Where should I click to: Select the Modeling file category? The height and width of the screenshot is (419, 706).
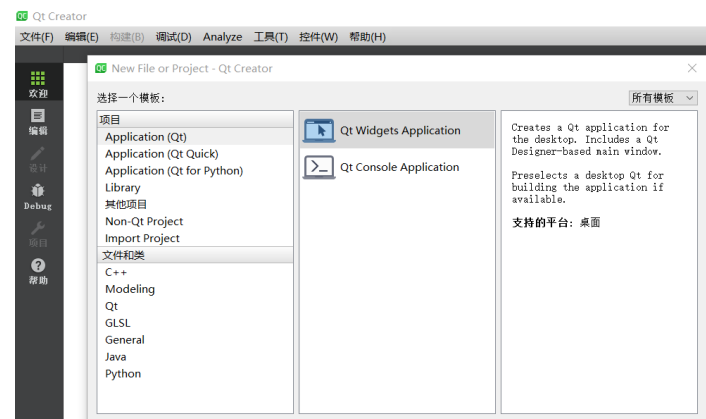195,289
